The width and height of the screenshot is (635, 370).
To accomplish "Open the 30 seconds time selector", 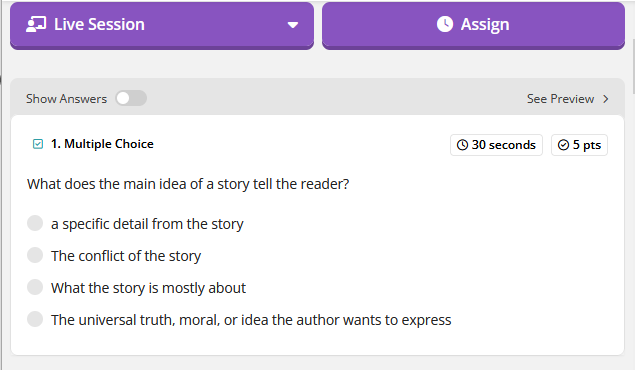I will [496, 145].
